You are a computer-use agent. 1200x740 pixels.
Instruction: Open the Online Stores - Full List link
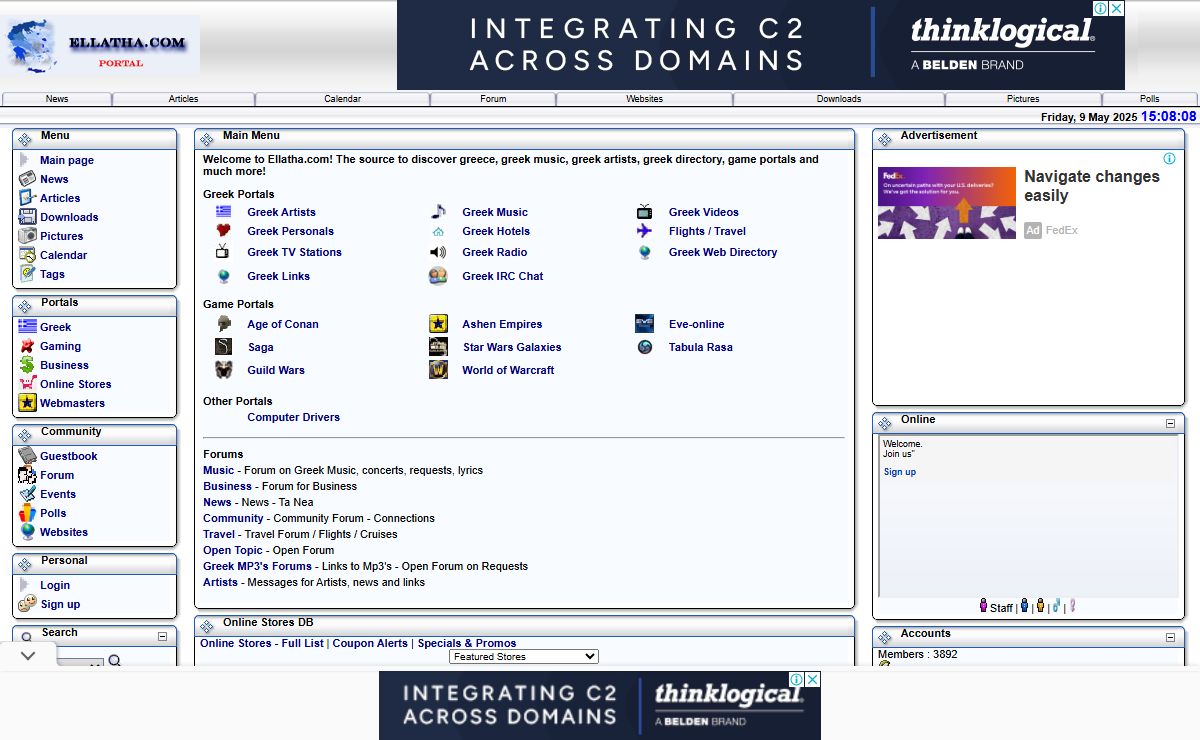262,643
